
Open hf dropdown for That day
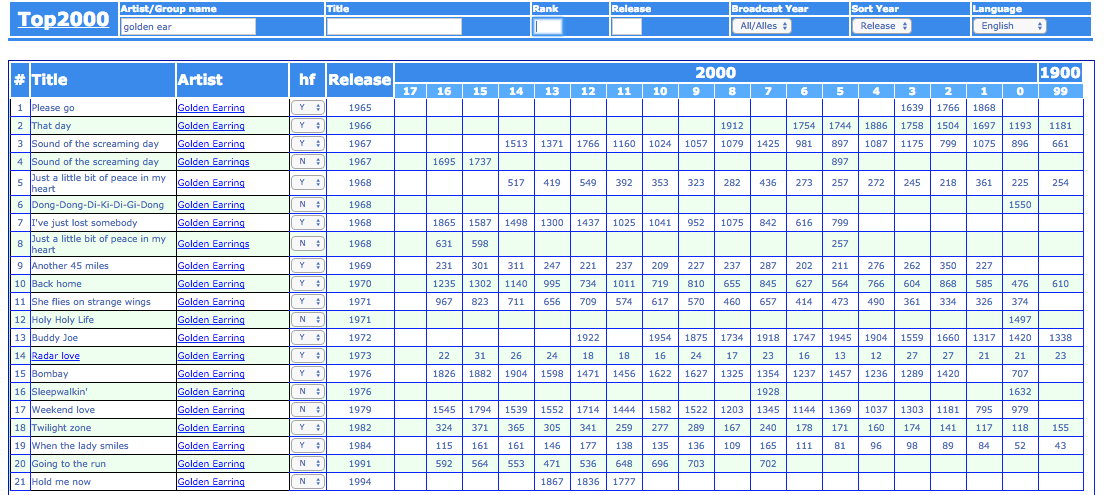(x=308, y=126)
